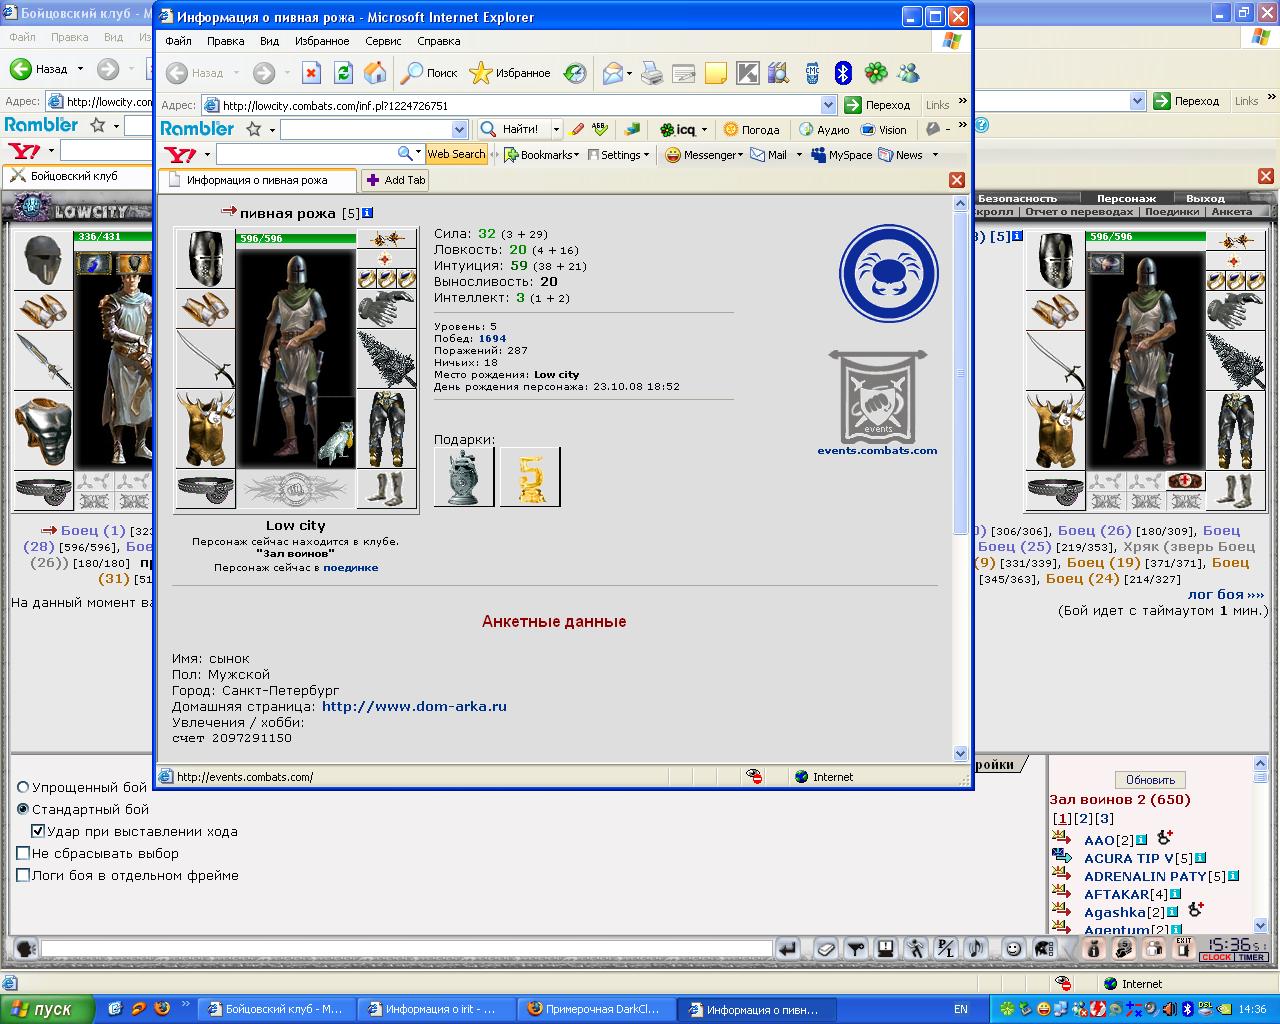Open the History toolbar icon

(x=575, y=73)
